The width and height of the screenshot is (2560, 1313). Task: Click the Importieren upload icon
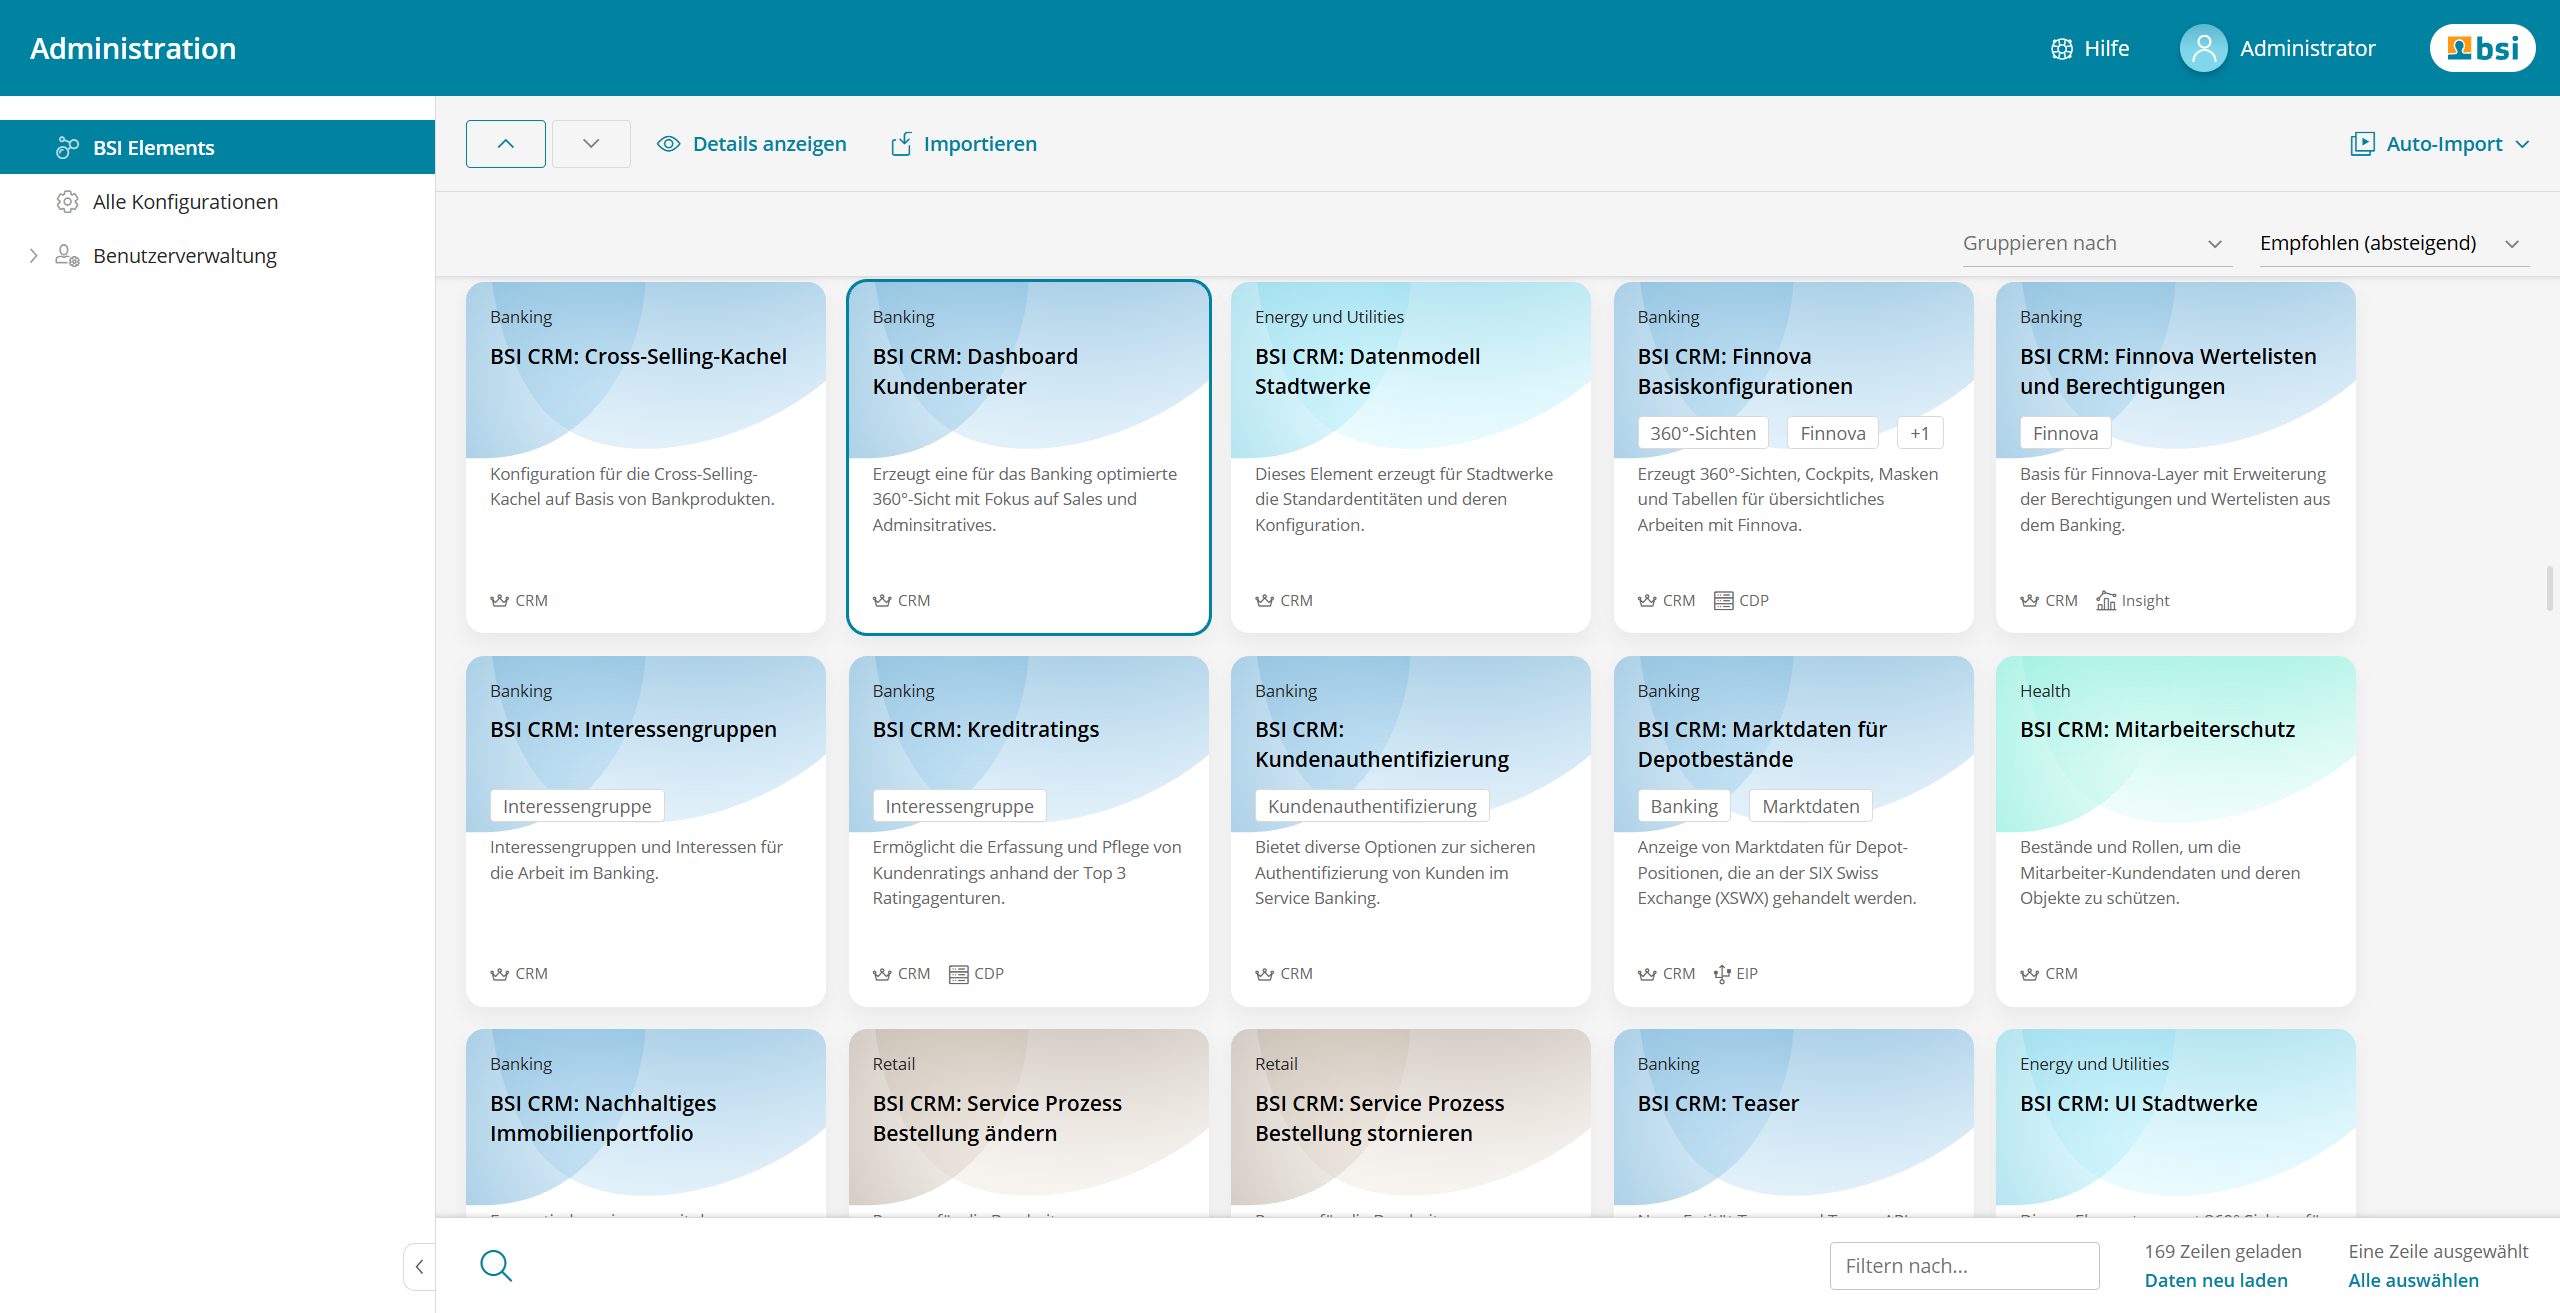901,143
